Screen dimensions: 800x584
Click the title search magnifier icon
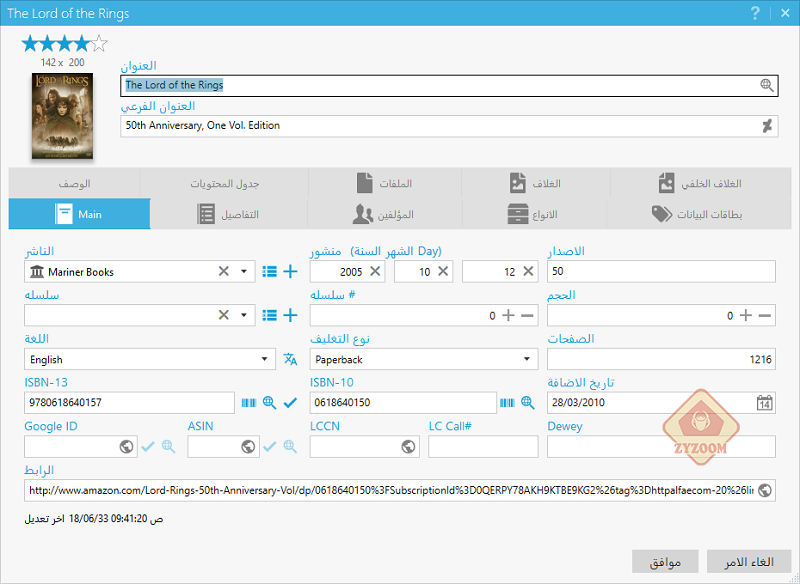click(x=766, y=85)
